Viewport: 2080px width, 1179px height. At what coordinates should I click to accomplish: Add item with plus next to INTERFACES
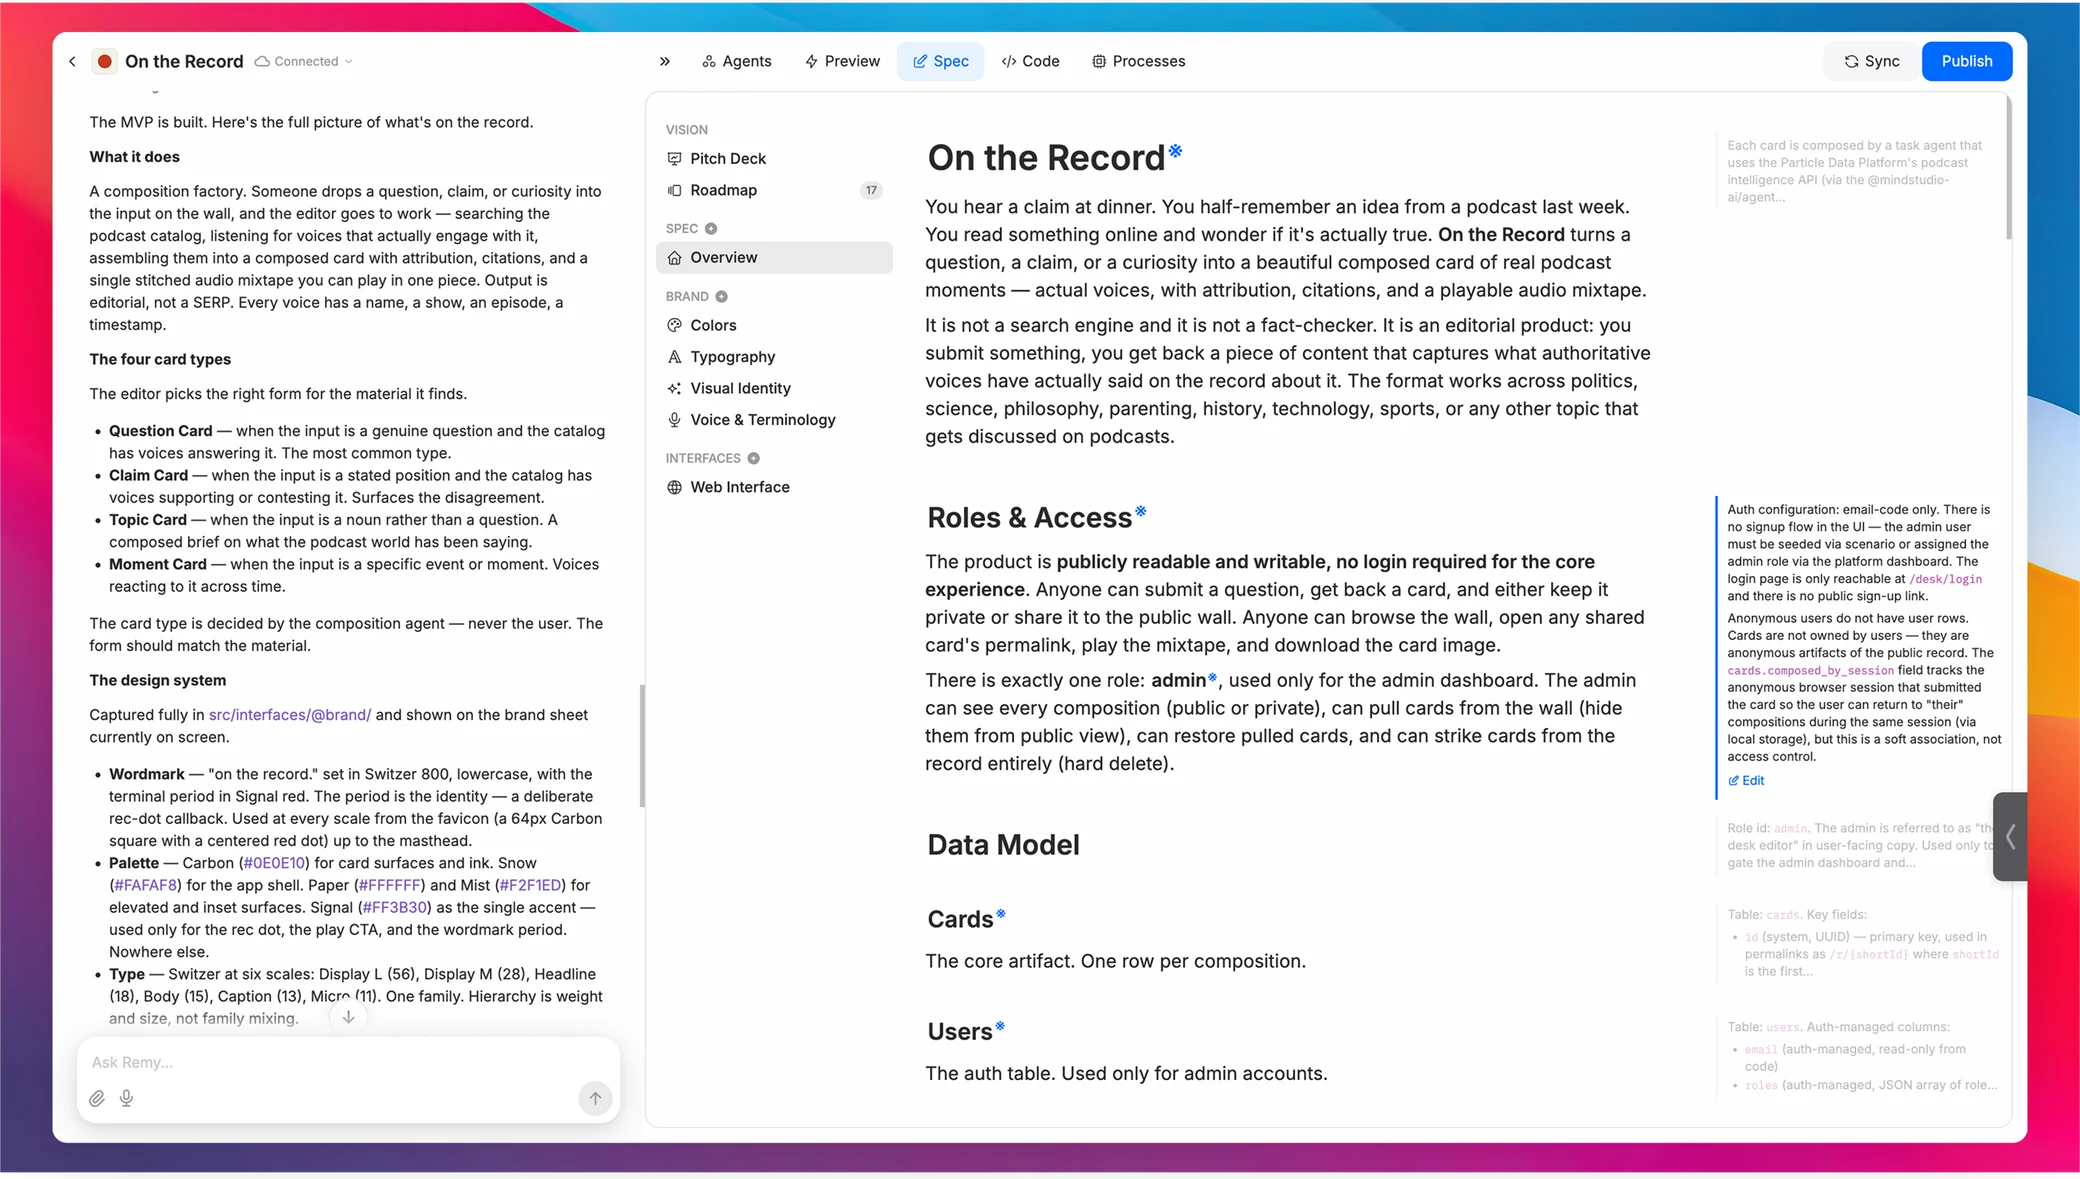[x=753, y=458]
